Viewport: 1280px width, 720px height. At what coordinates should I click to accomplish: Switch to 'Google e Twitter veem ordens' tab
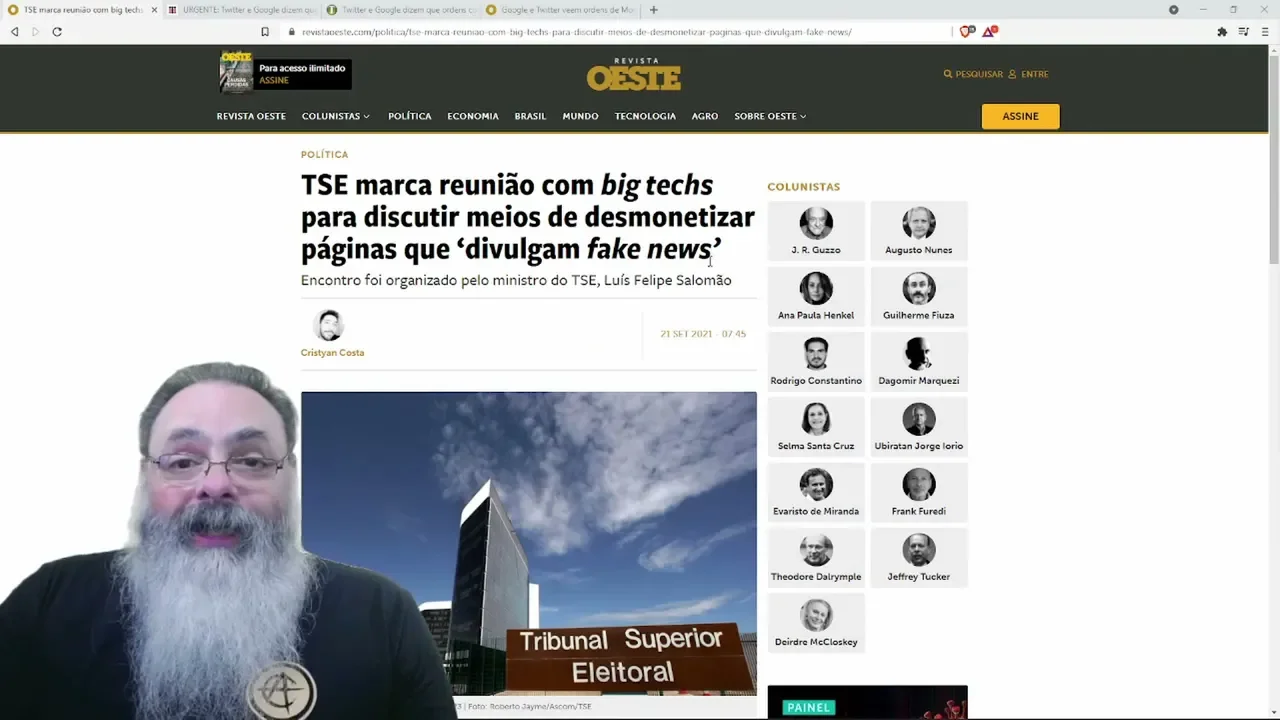561,10
